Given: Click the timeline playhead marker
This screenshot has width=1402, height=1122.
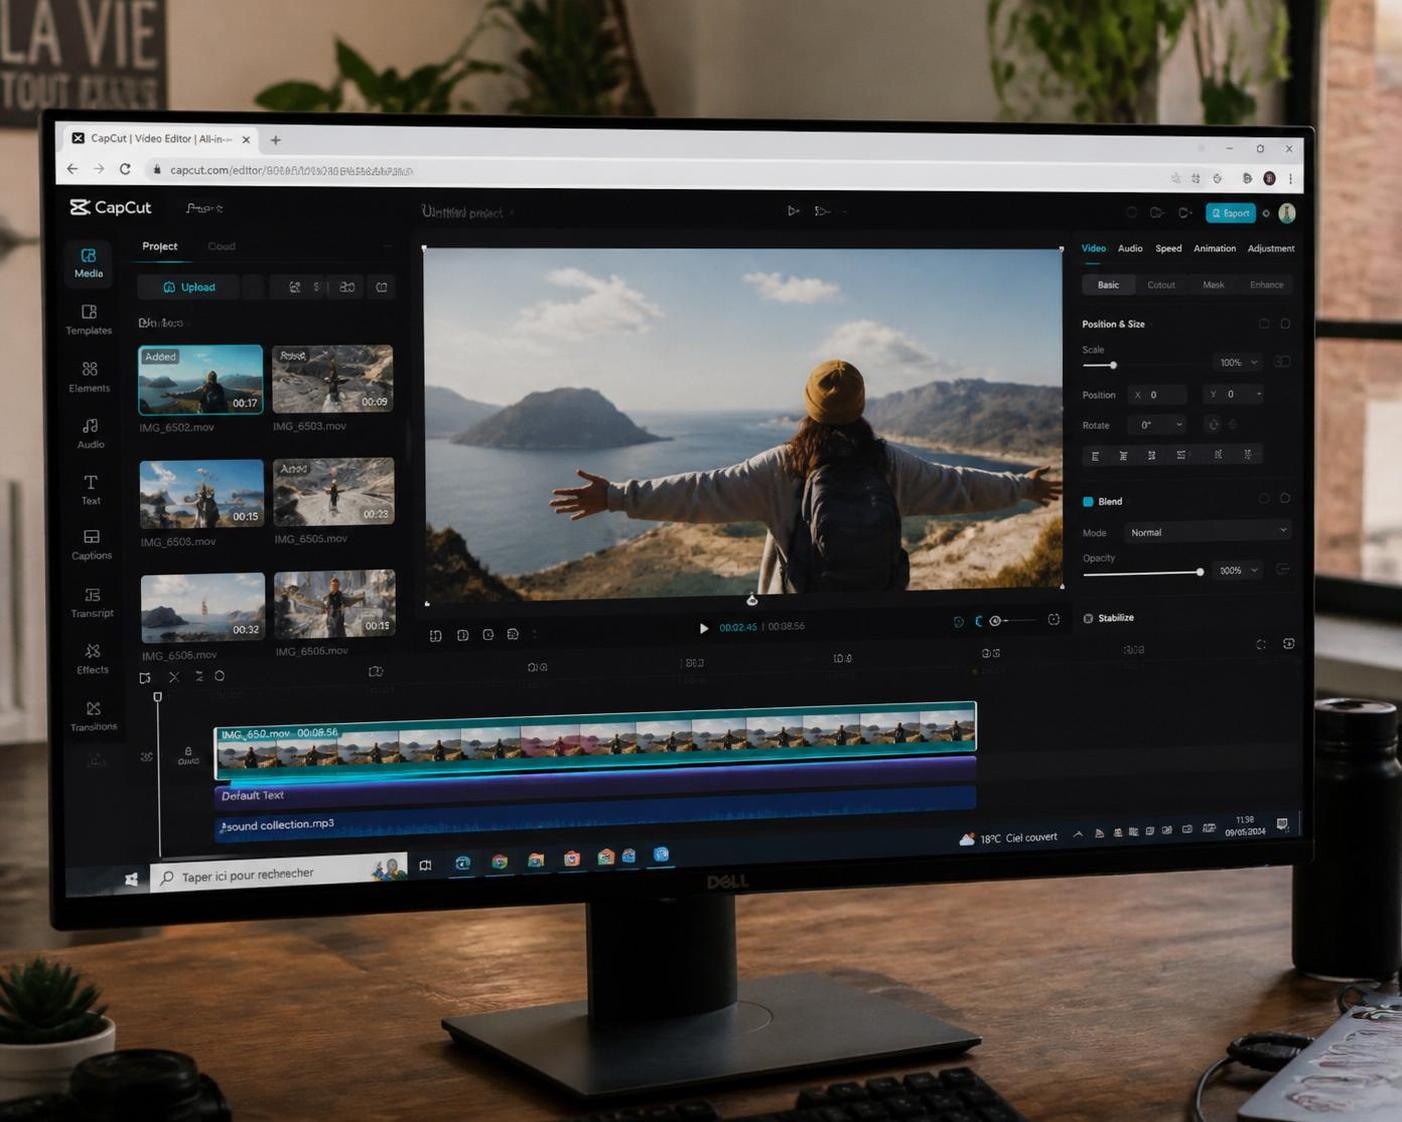Looking at the screenshot, I should click(157, 697).
